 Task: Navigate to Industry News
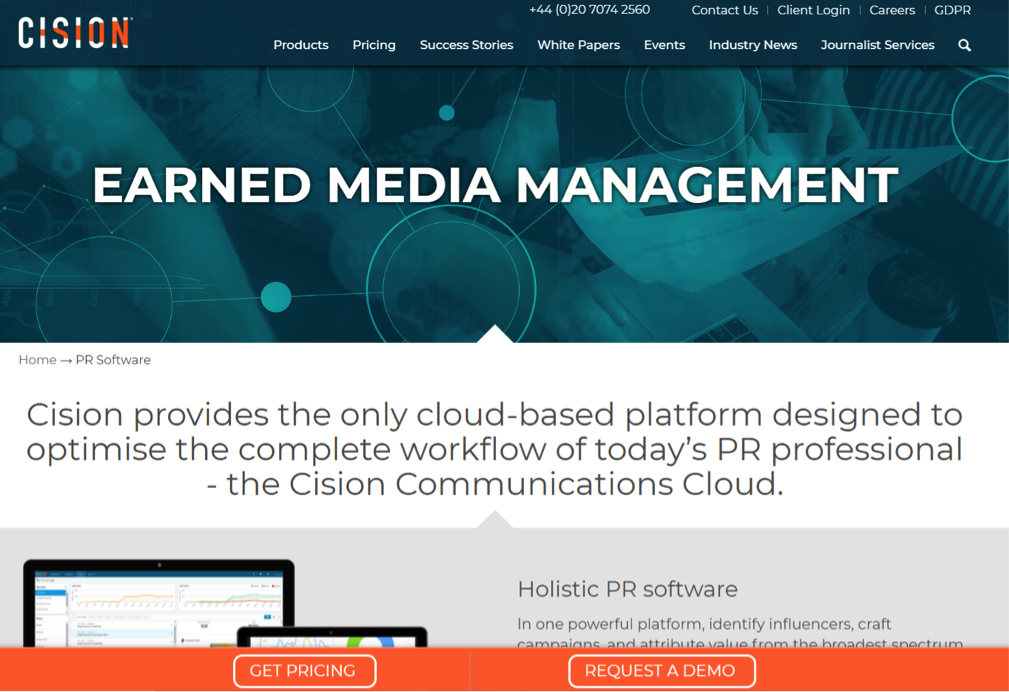point(753,45)
